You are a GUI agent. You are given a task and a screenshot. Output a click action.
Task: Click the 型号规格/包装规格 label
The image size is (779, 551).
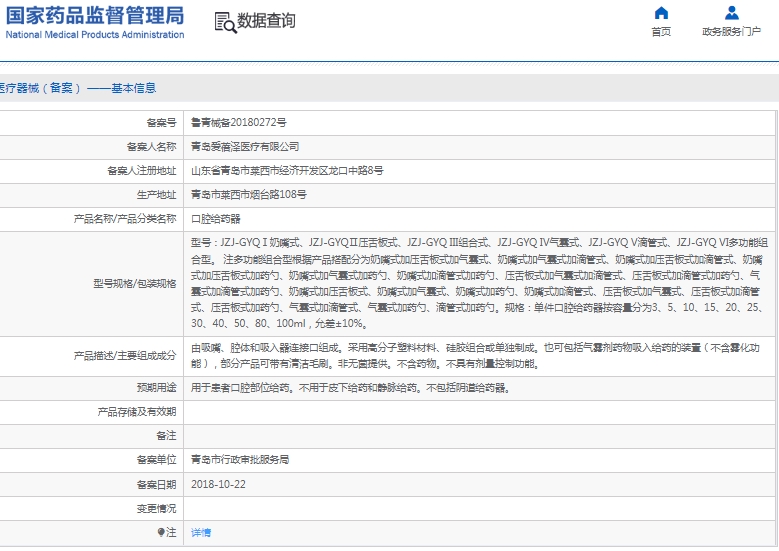(135, 284)
